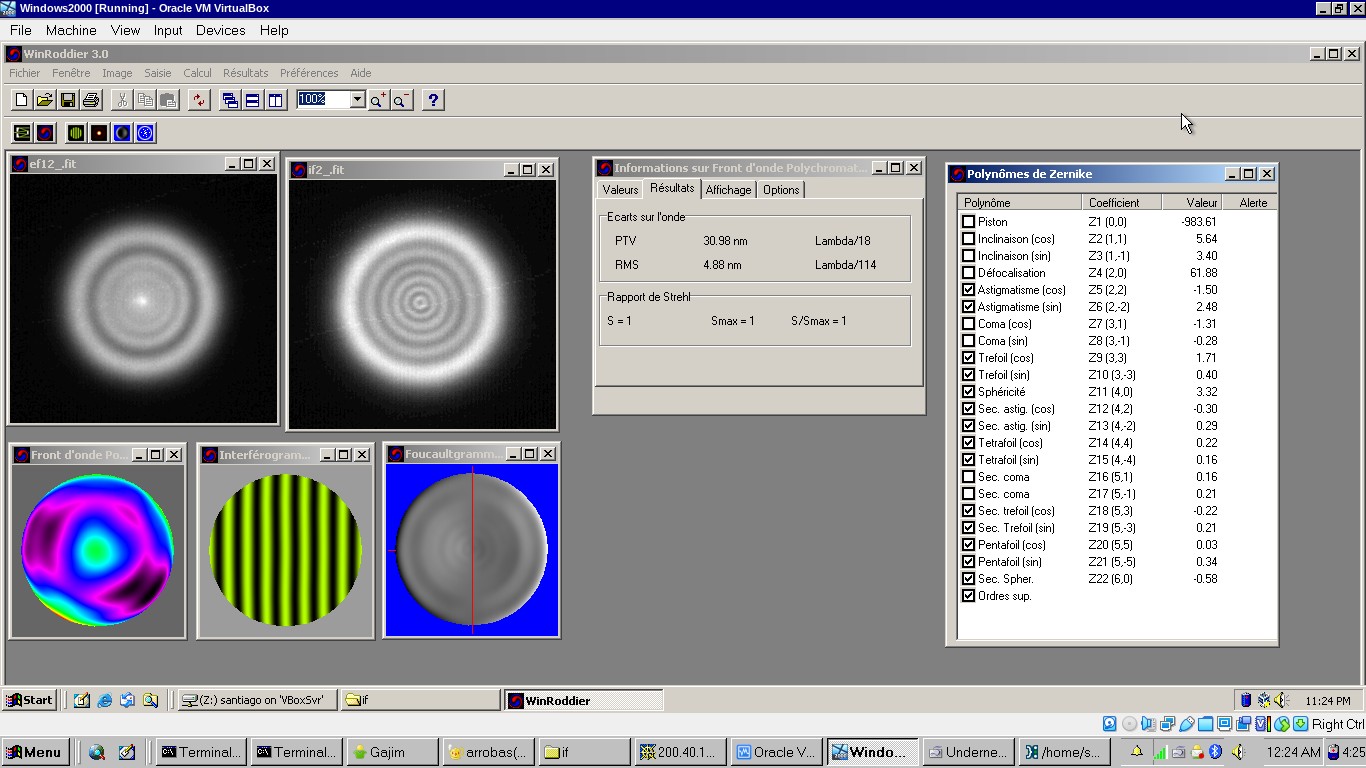Click the Valeur column header
The width and height of the screenshot is (1366, 768).
point(1194,203)
